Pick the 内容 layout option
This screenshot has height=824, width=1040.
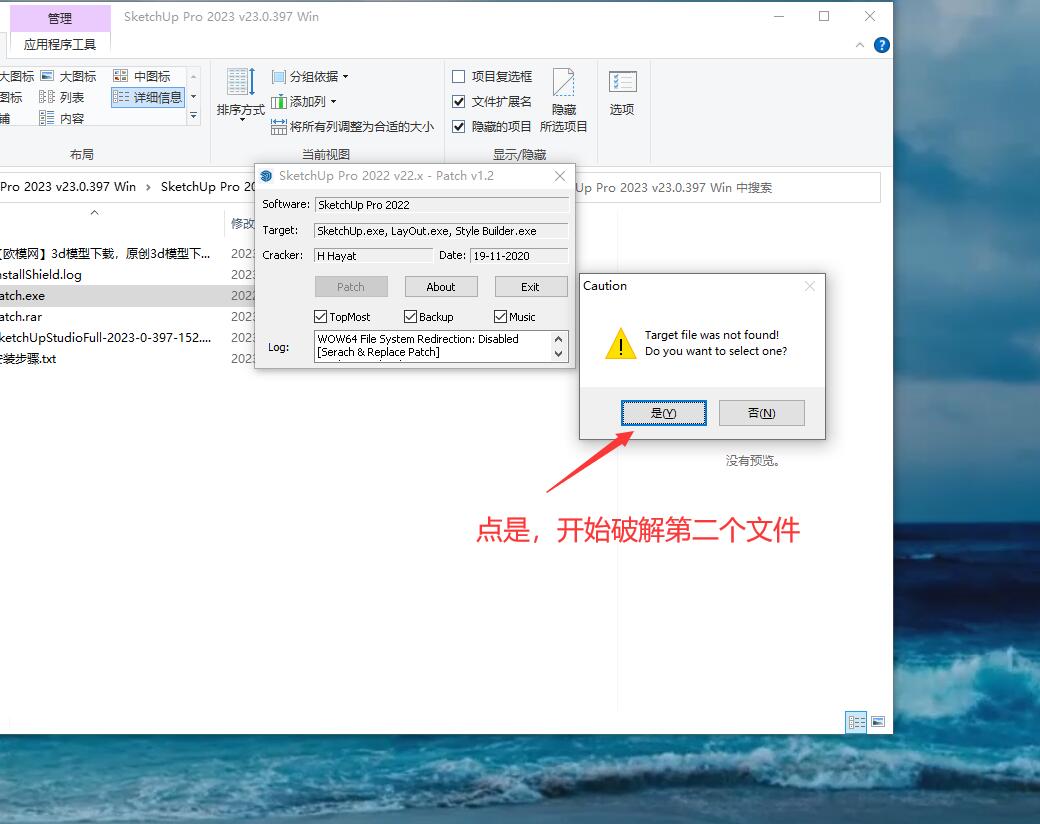[62, 119]
